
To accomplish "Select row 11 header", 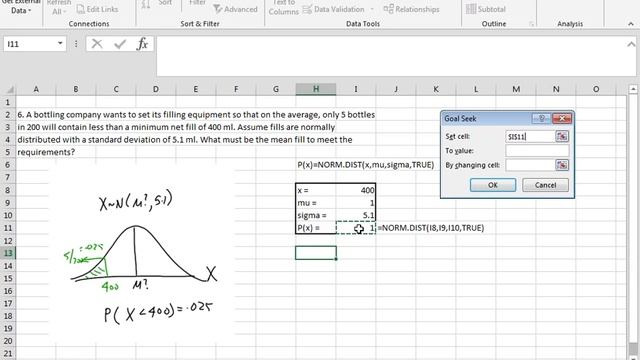I will 8,228.
